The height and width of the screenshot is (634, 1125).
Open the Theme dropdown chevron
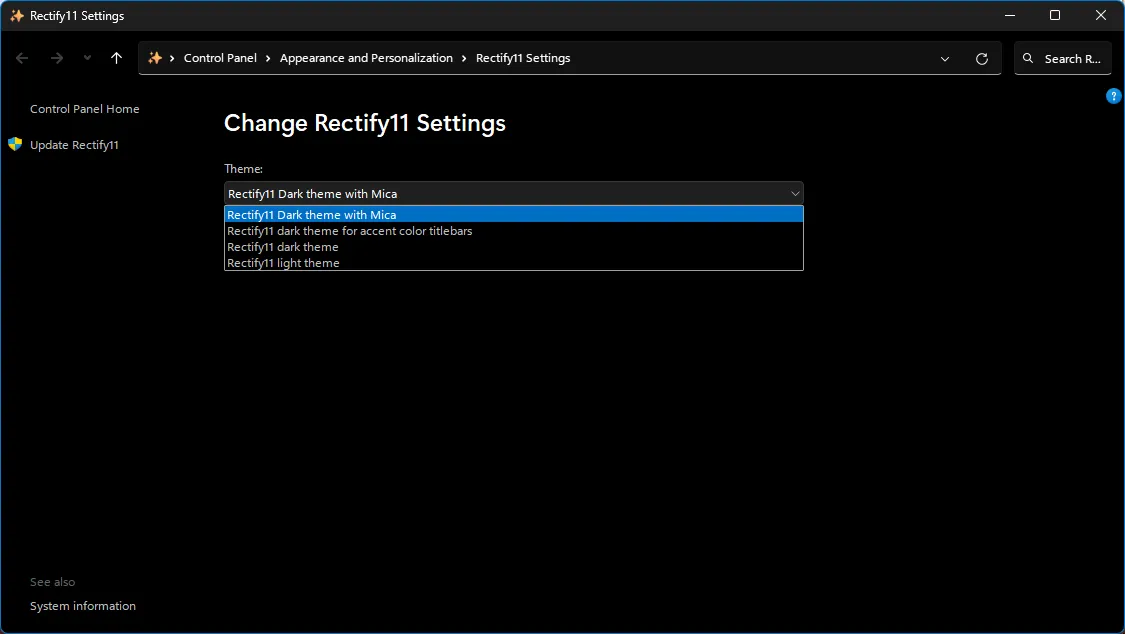click(x=795, y=193)
